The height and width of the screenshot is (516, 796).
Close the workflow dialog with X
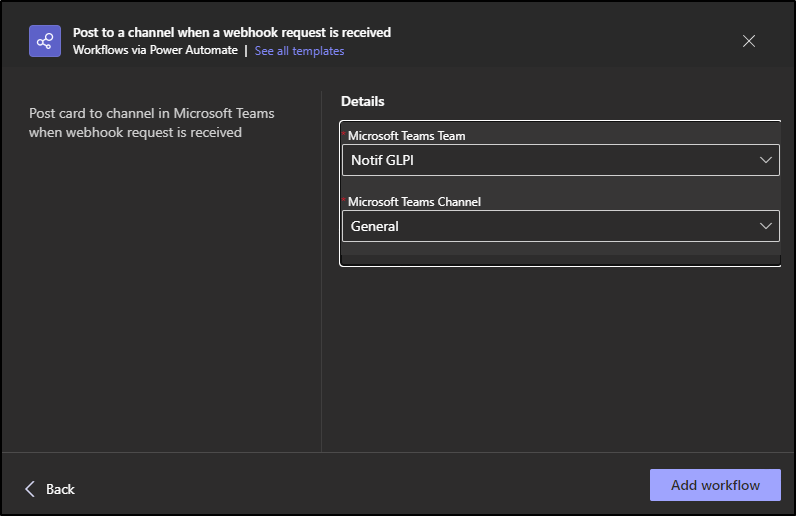tap(749, 41)
